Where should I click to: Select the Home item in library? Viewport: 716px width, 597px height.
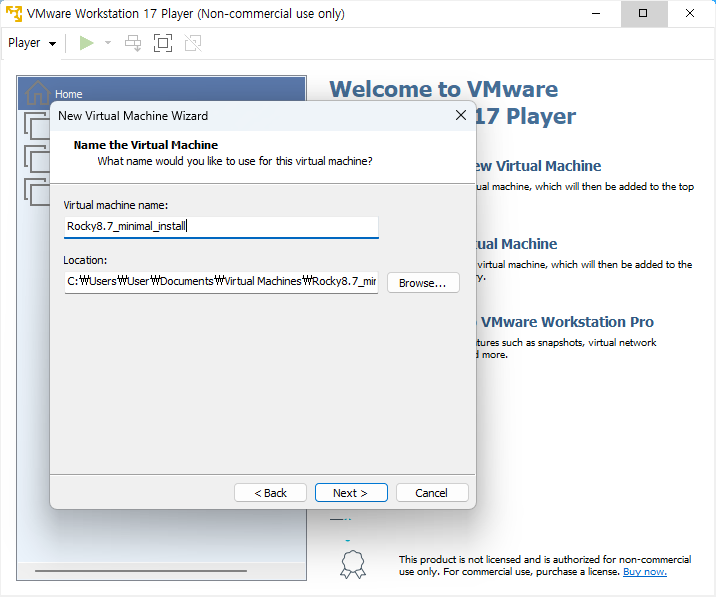pos(162,94)
